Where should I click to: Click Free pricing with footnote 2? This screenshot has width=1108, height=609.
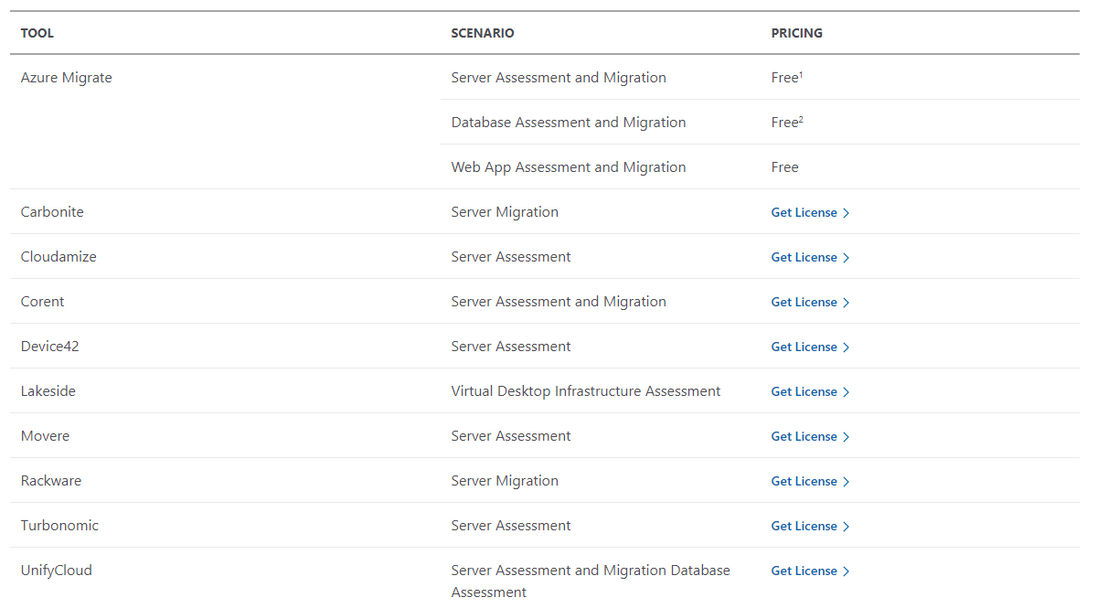786,122
